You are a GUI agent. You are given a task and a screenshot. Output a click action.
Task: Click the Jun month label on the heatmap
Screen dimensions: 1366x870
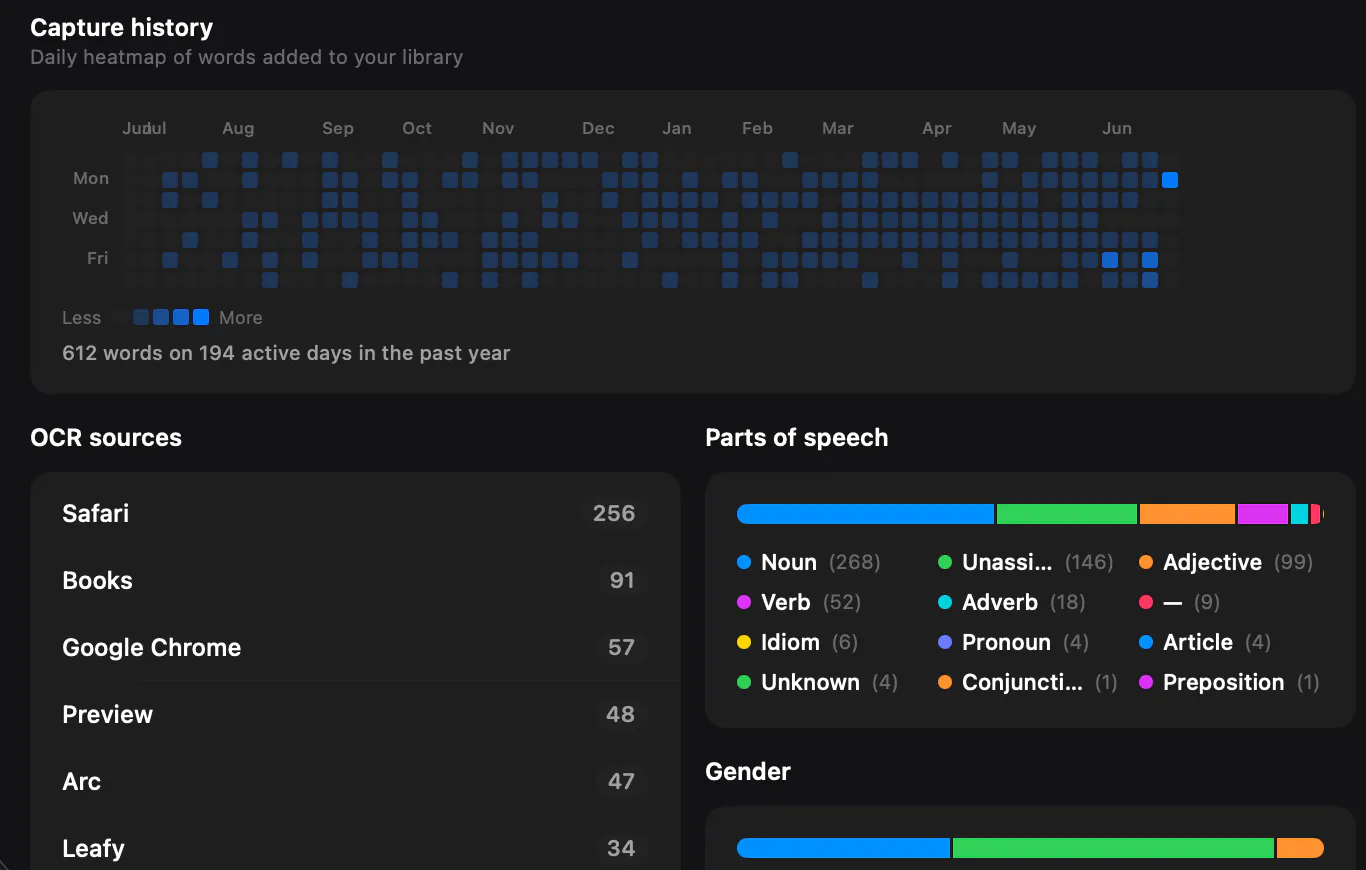pos(1117,128)
